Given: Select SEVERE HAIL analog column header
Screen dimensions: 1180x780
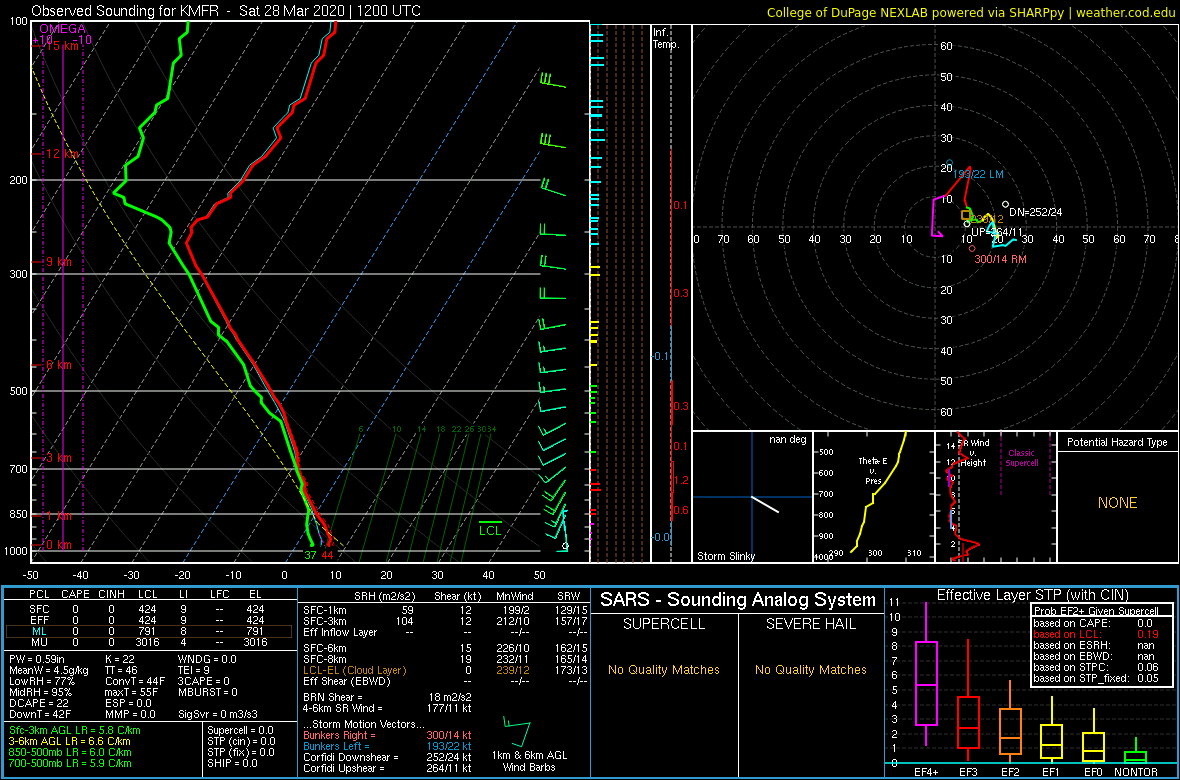Looking at the screenshot, I should point(811,626).
